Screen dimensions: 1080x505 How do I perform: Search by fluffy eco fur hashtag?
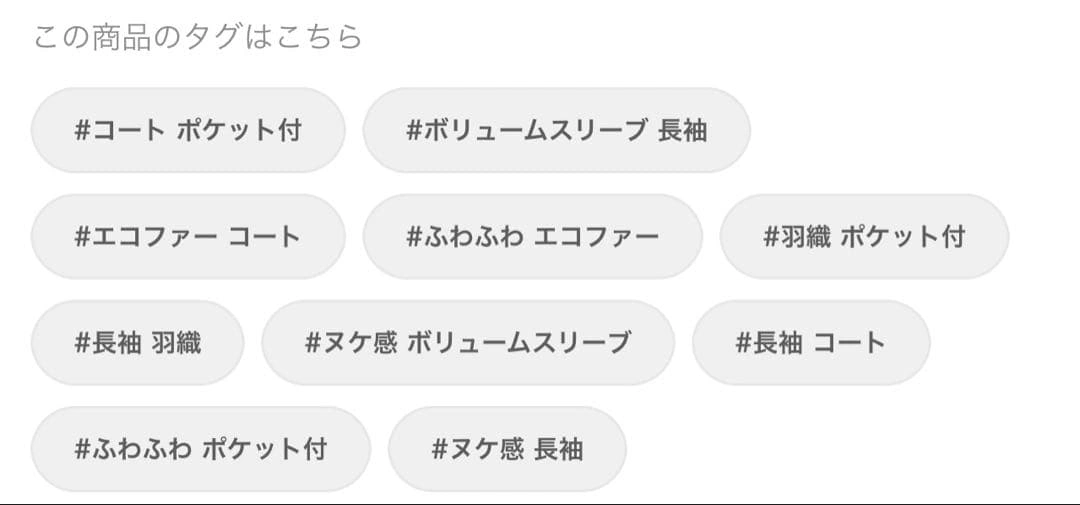(532, 237)
